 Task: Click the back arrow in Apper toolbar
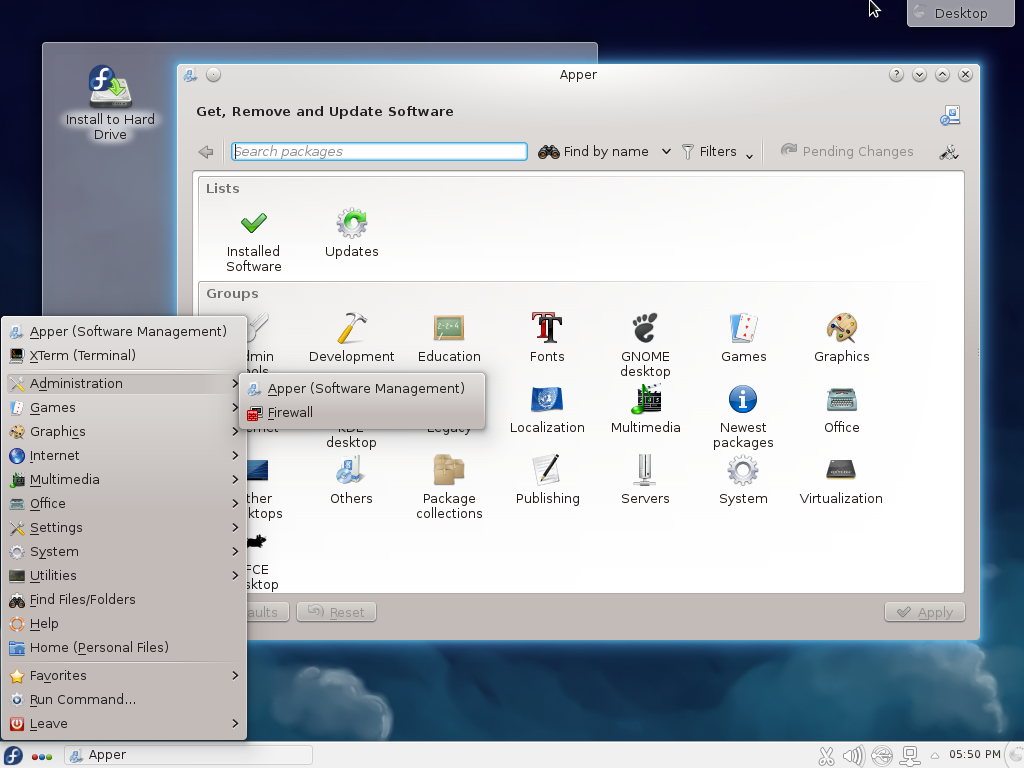click(206, 152)
